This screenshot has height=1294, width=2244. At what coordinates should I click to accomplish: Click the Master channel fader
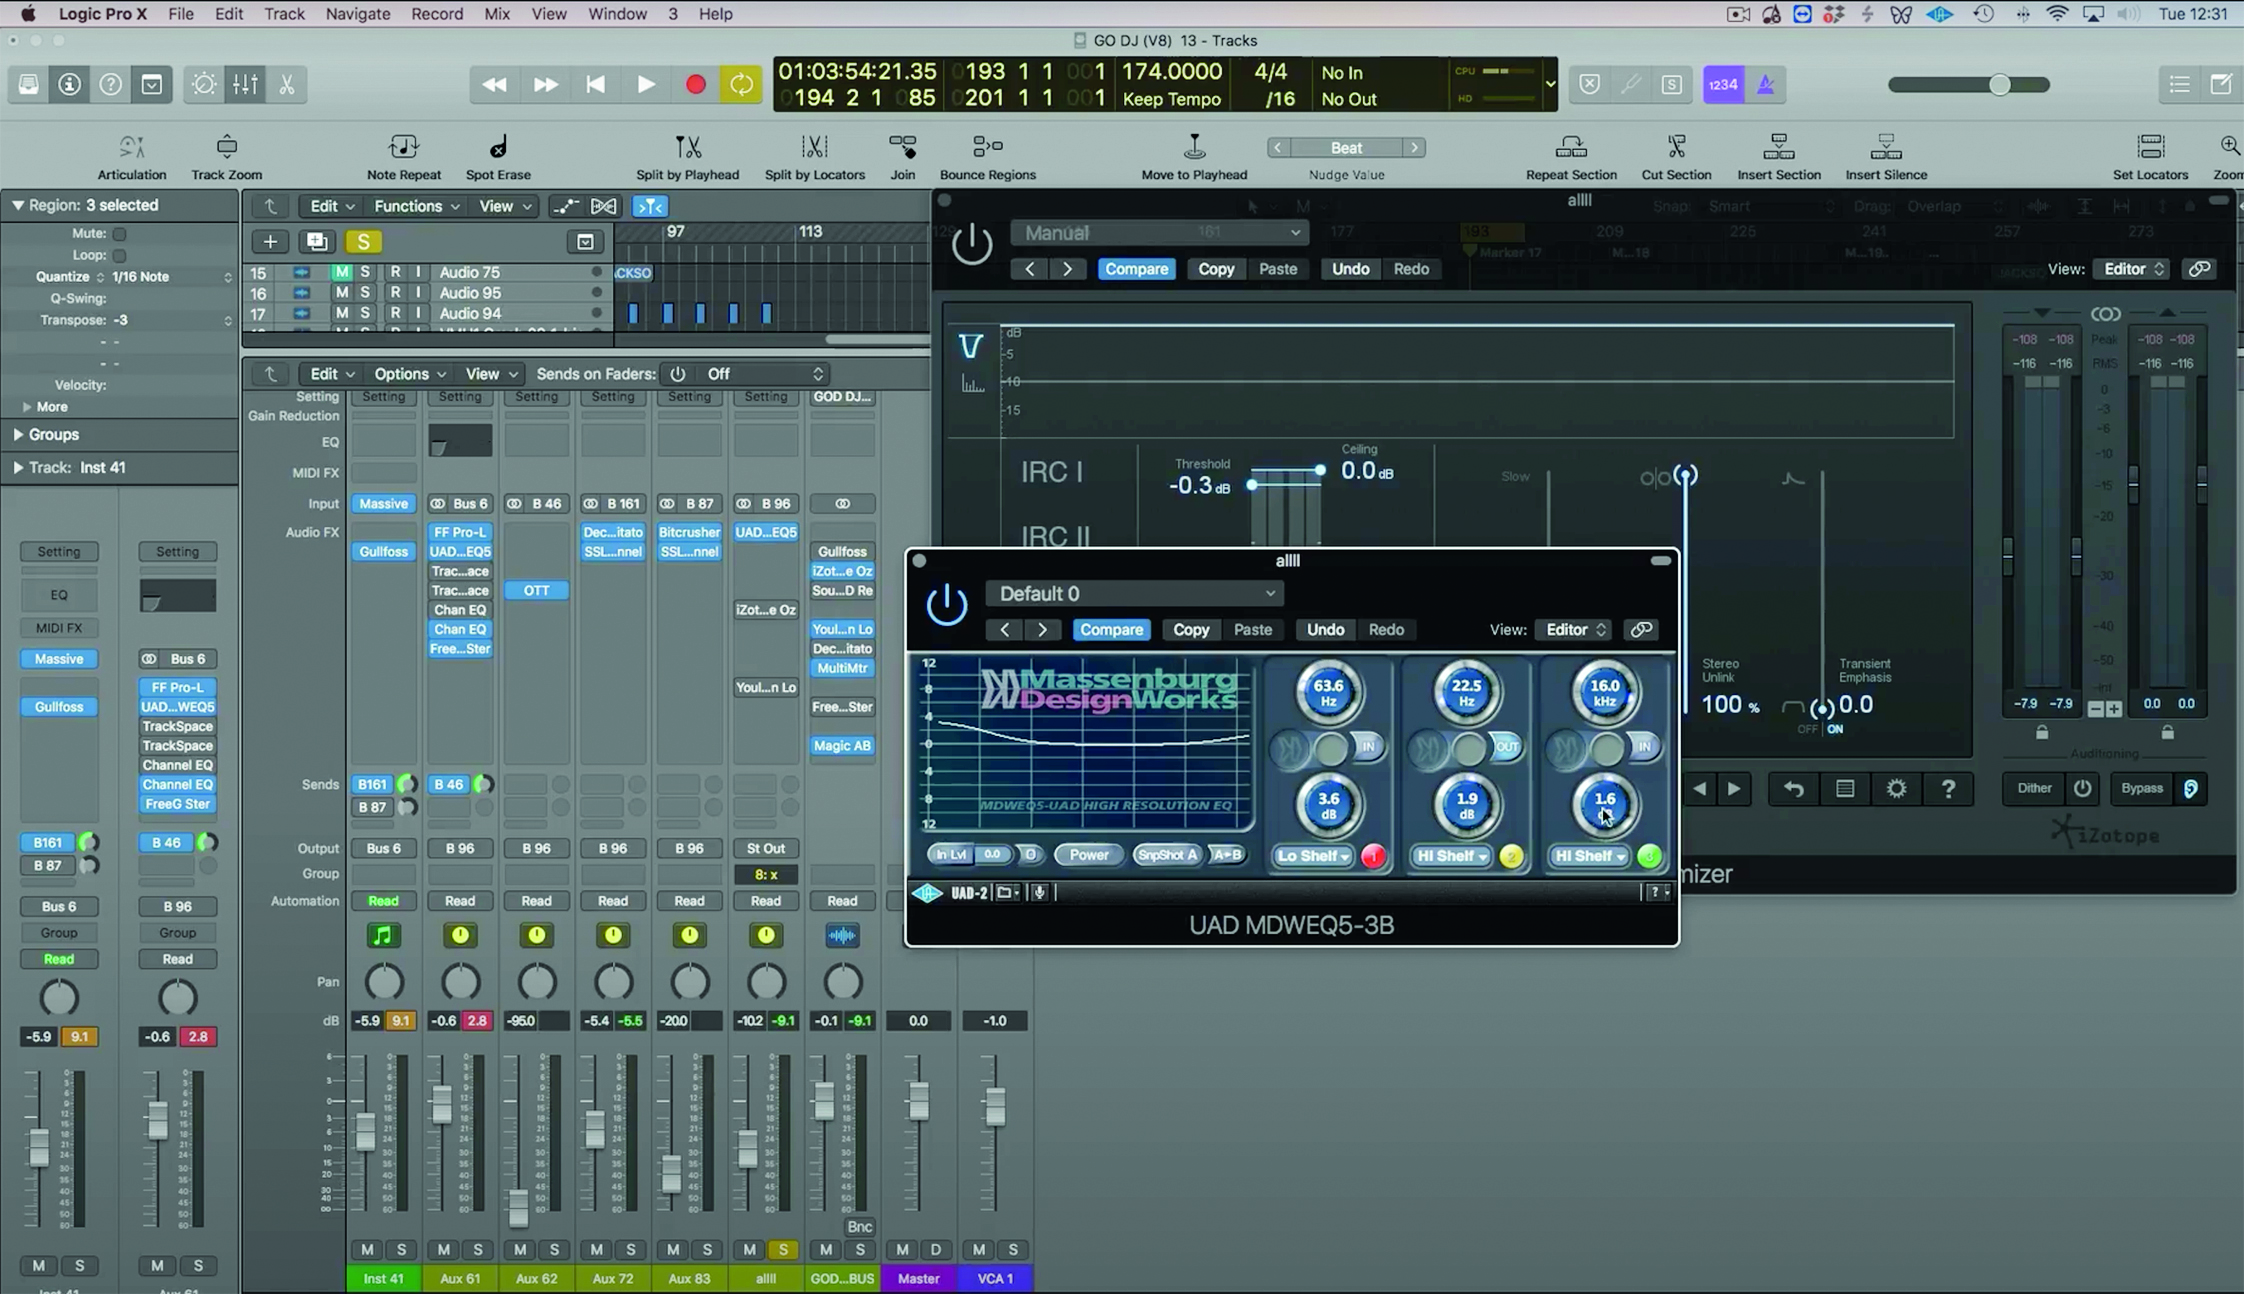[917, 1100]
